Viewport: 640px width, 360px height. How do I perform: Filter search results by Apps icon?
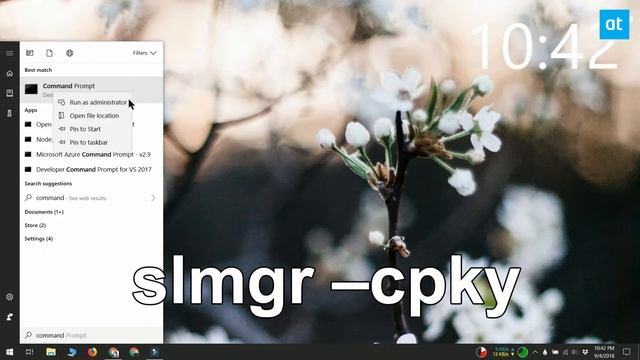click(30, 53)
